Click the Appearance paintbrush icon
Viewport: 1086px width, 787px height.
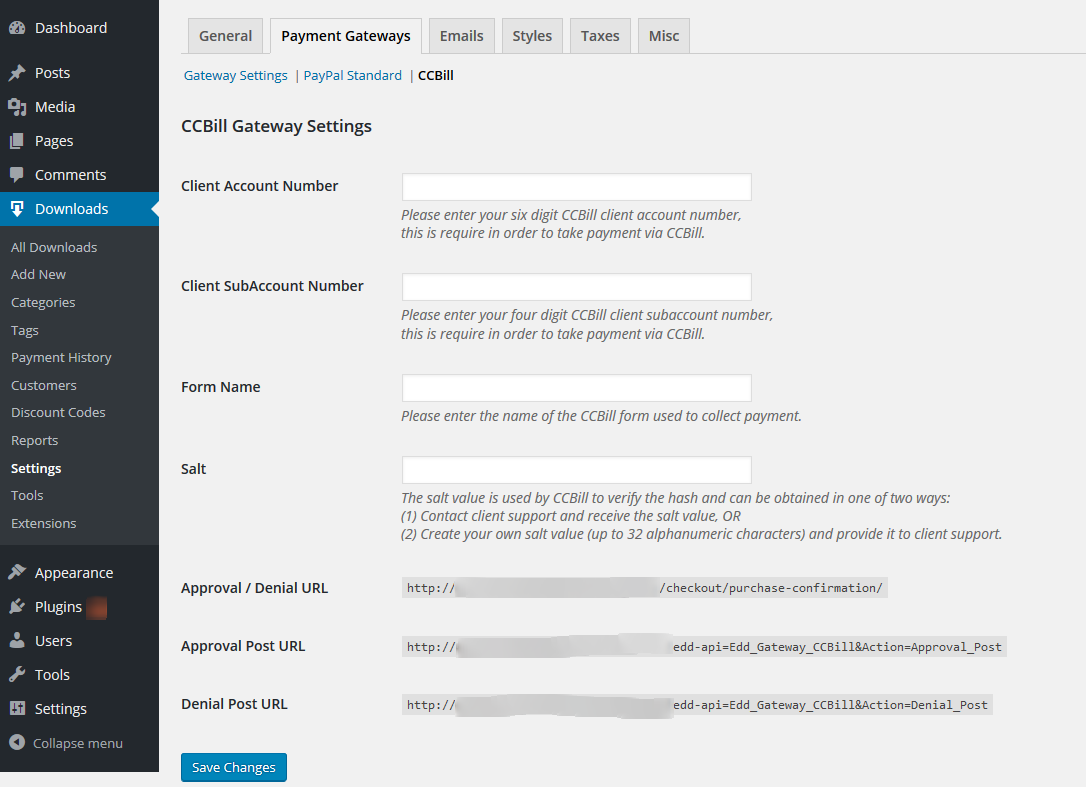click(17, 573)
